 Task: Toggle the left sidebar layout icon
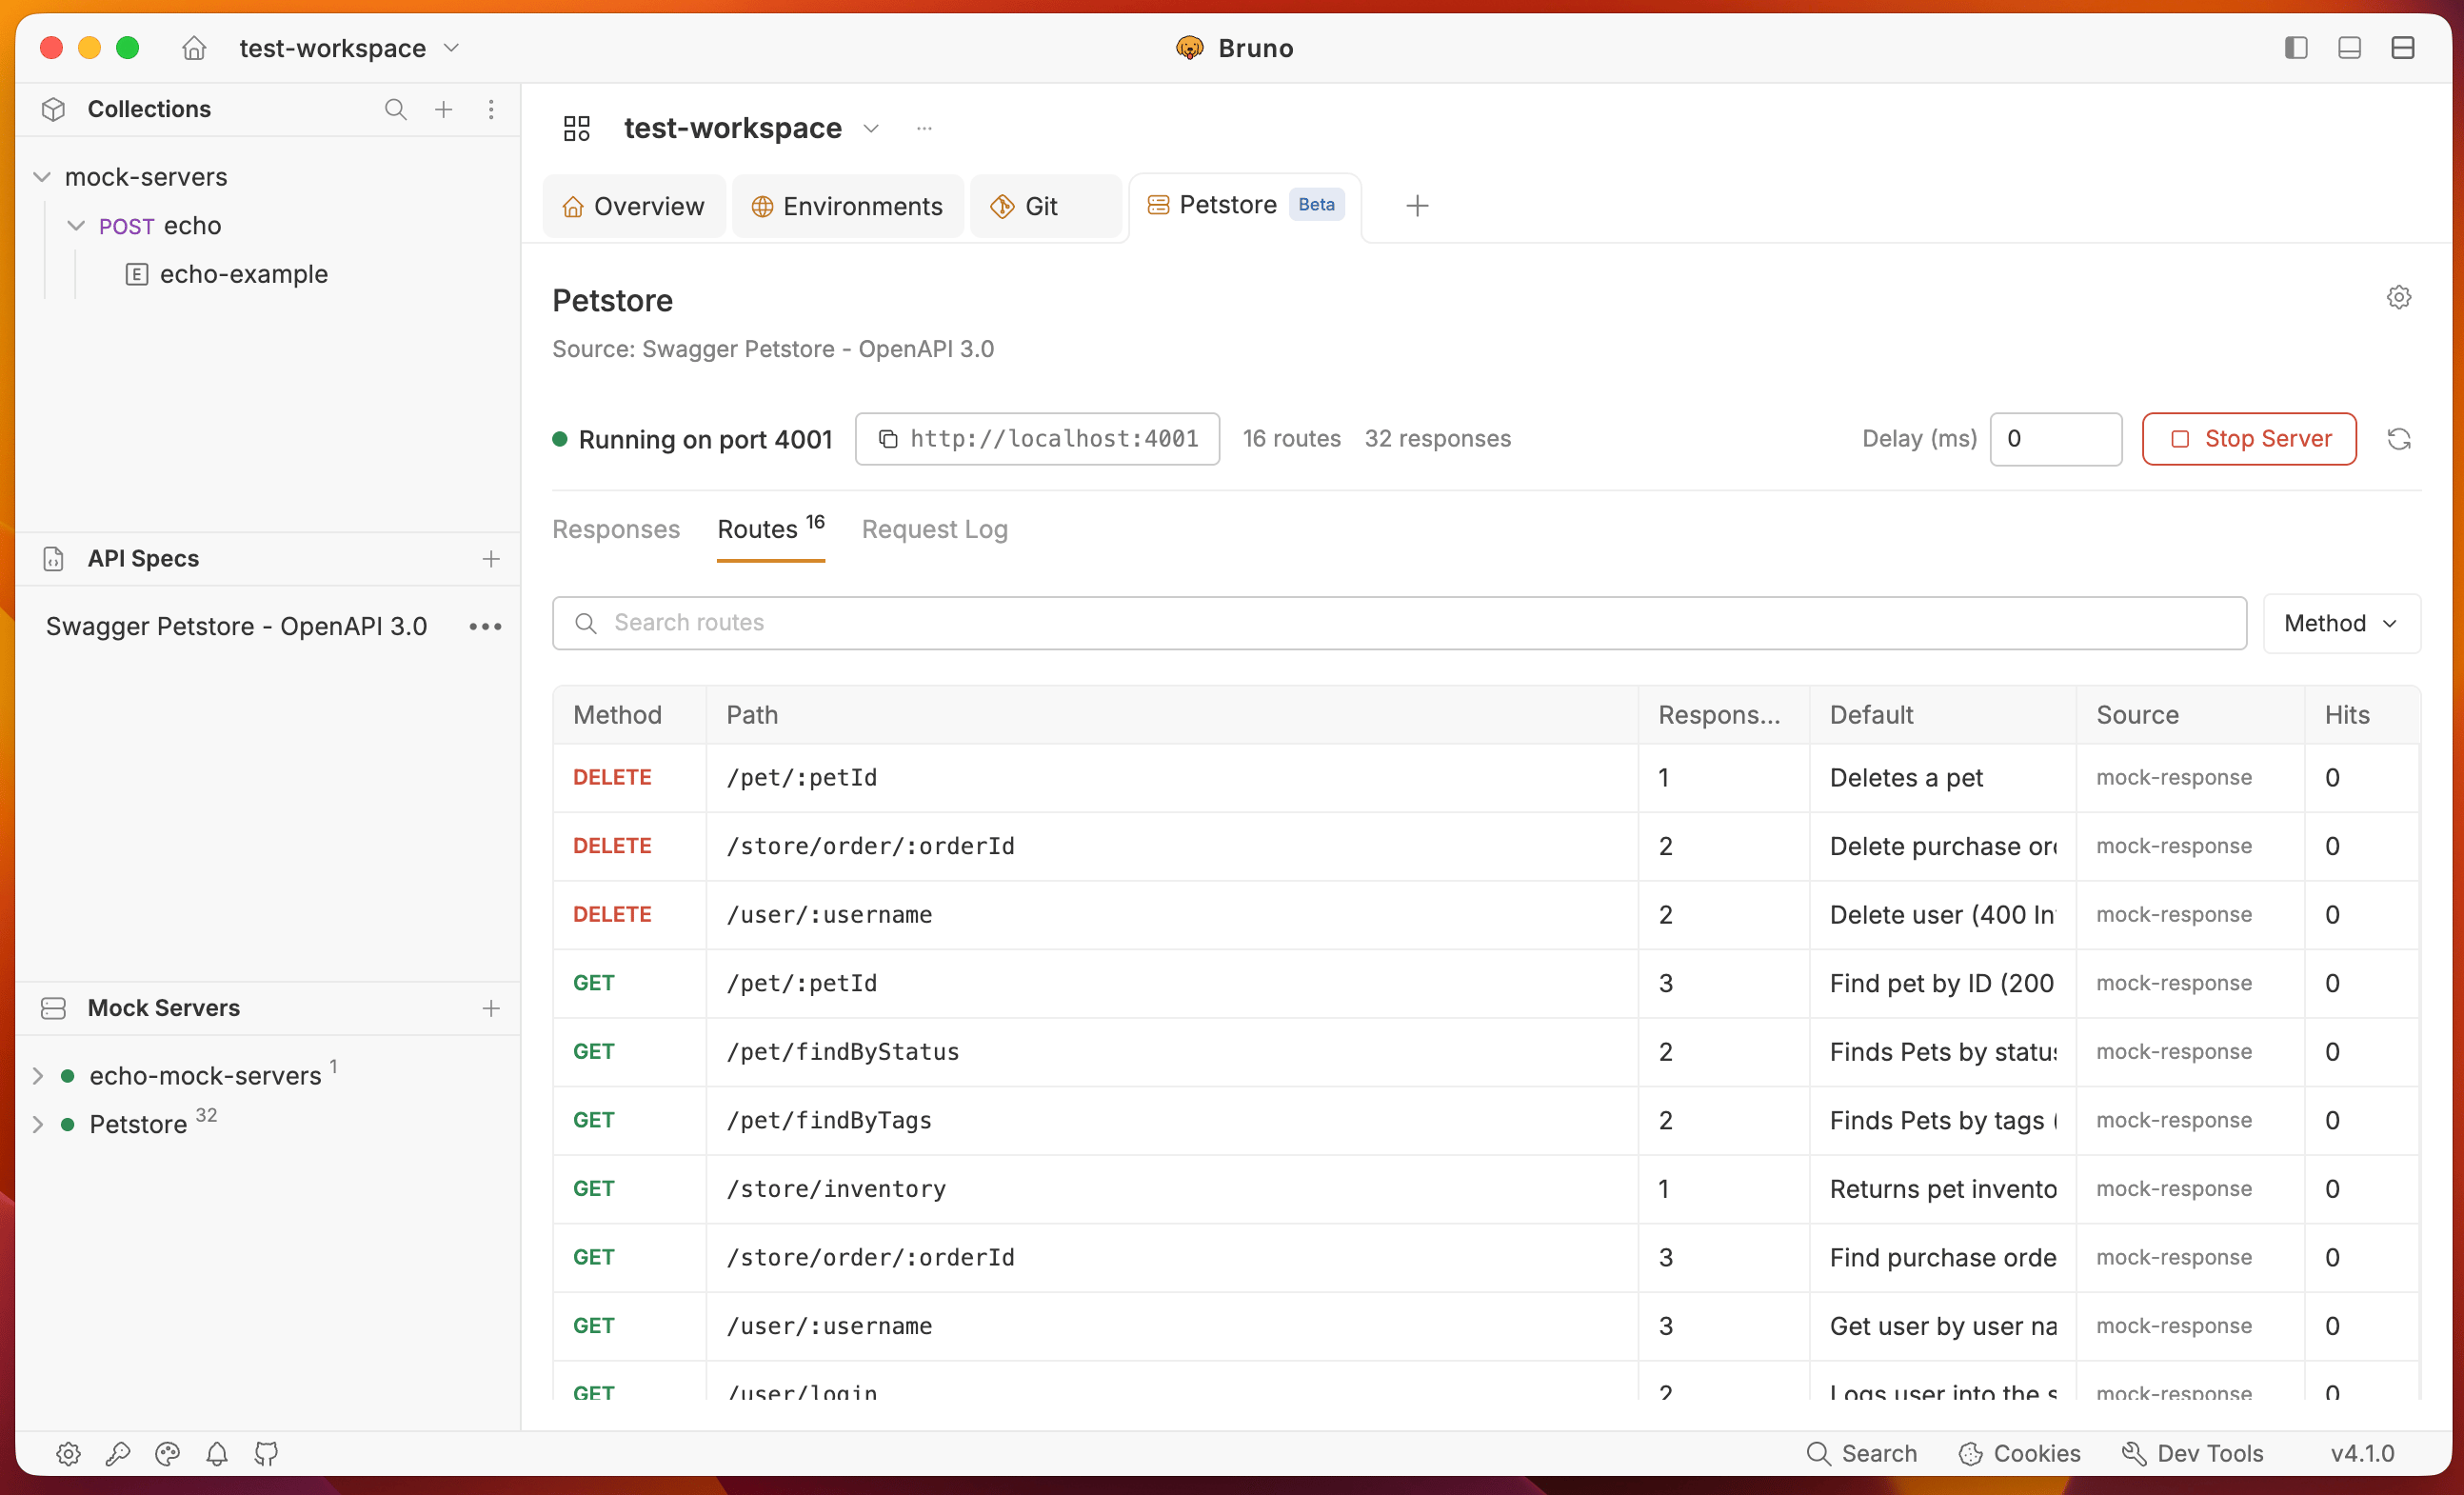2295,48
